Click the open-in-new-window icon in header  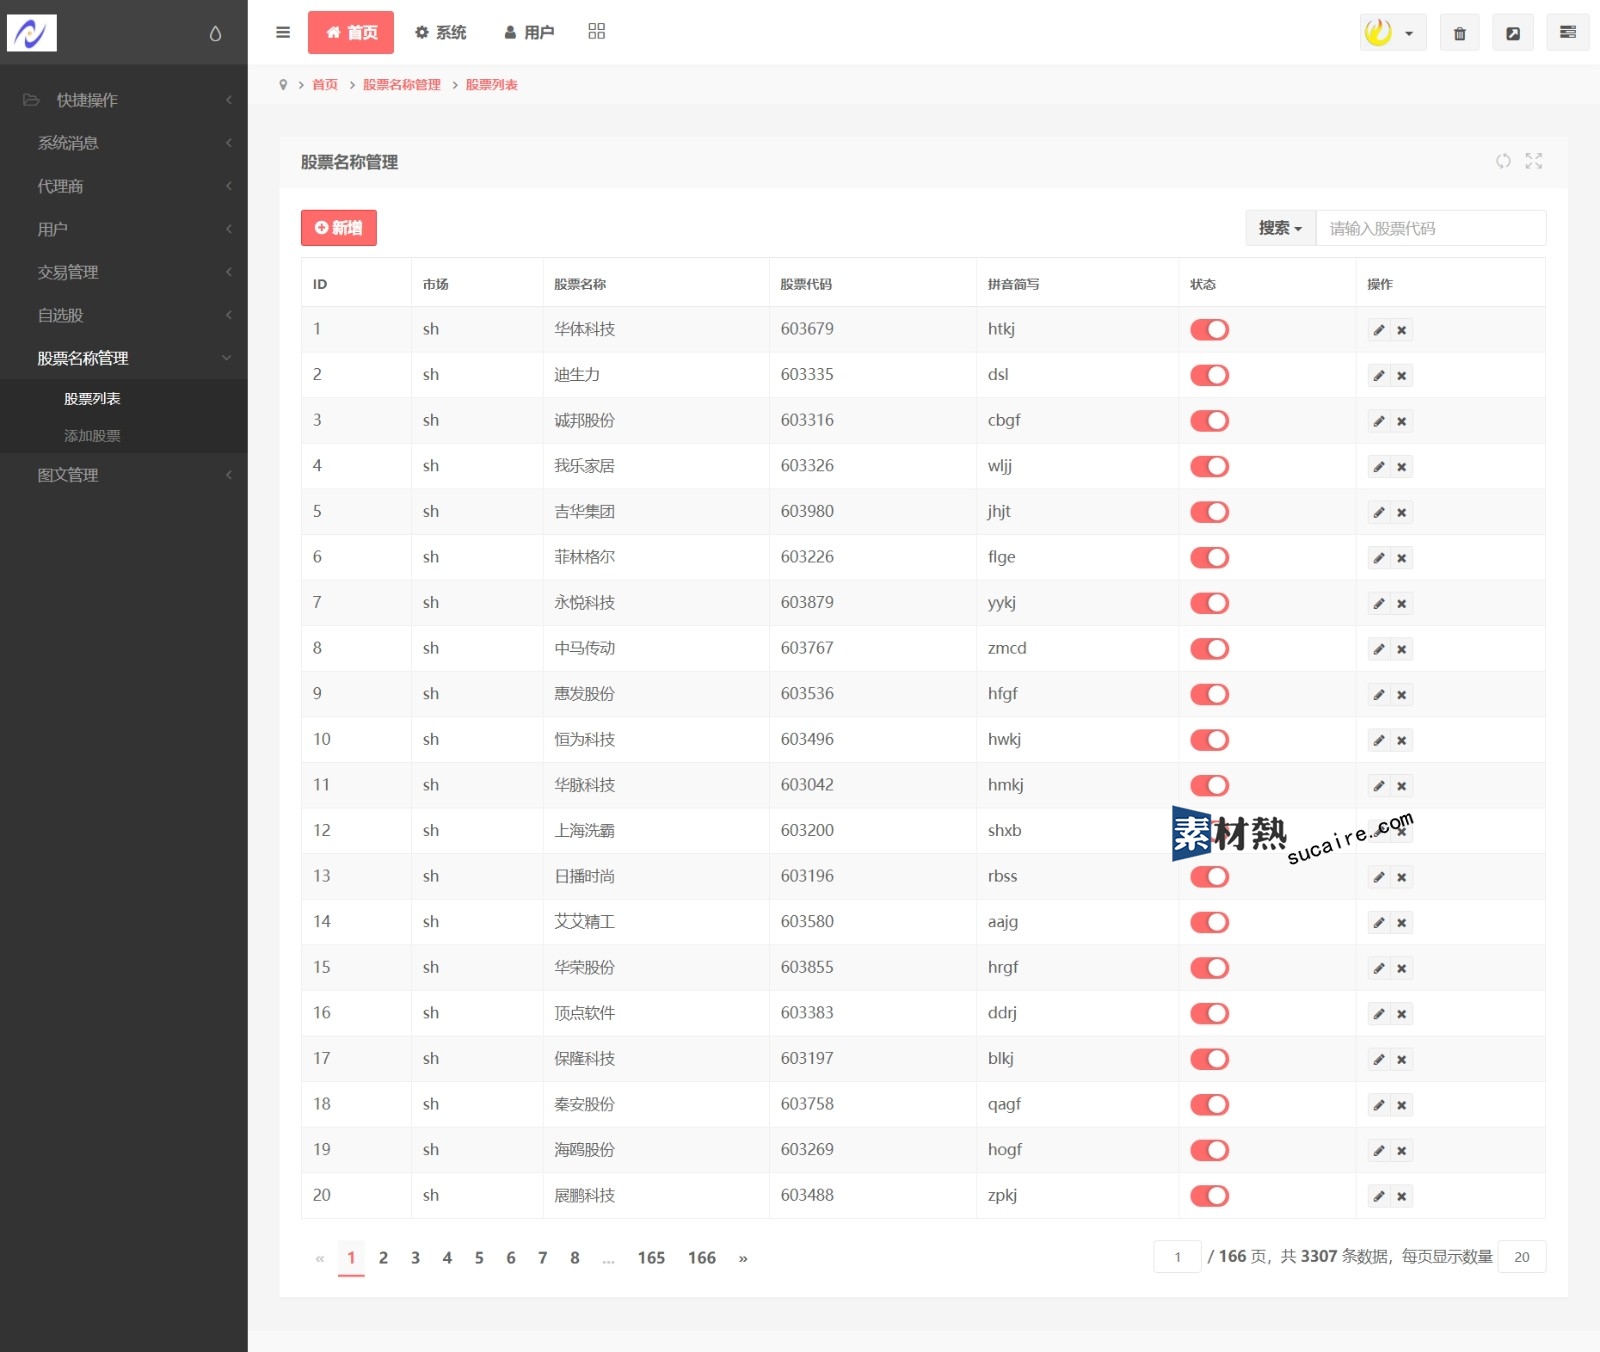[1513, 33]
